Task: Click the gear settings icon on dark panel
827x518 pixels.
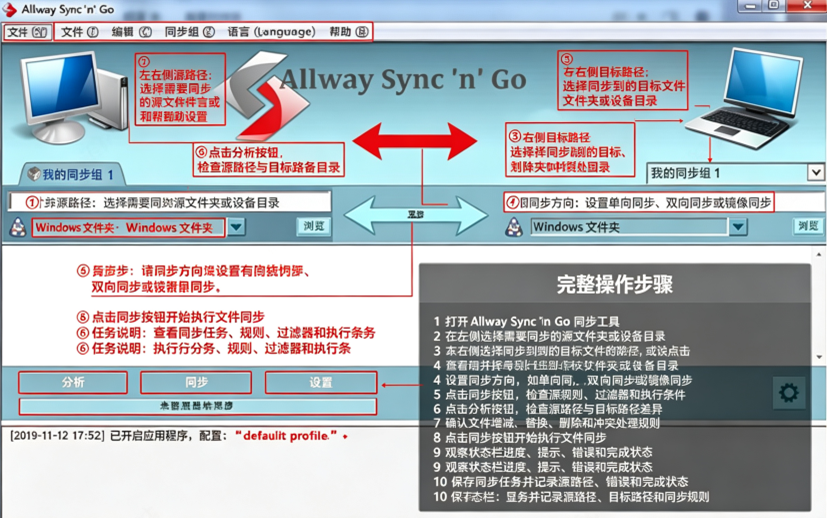Action: pyautogui.click(x=788, y=393)
